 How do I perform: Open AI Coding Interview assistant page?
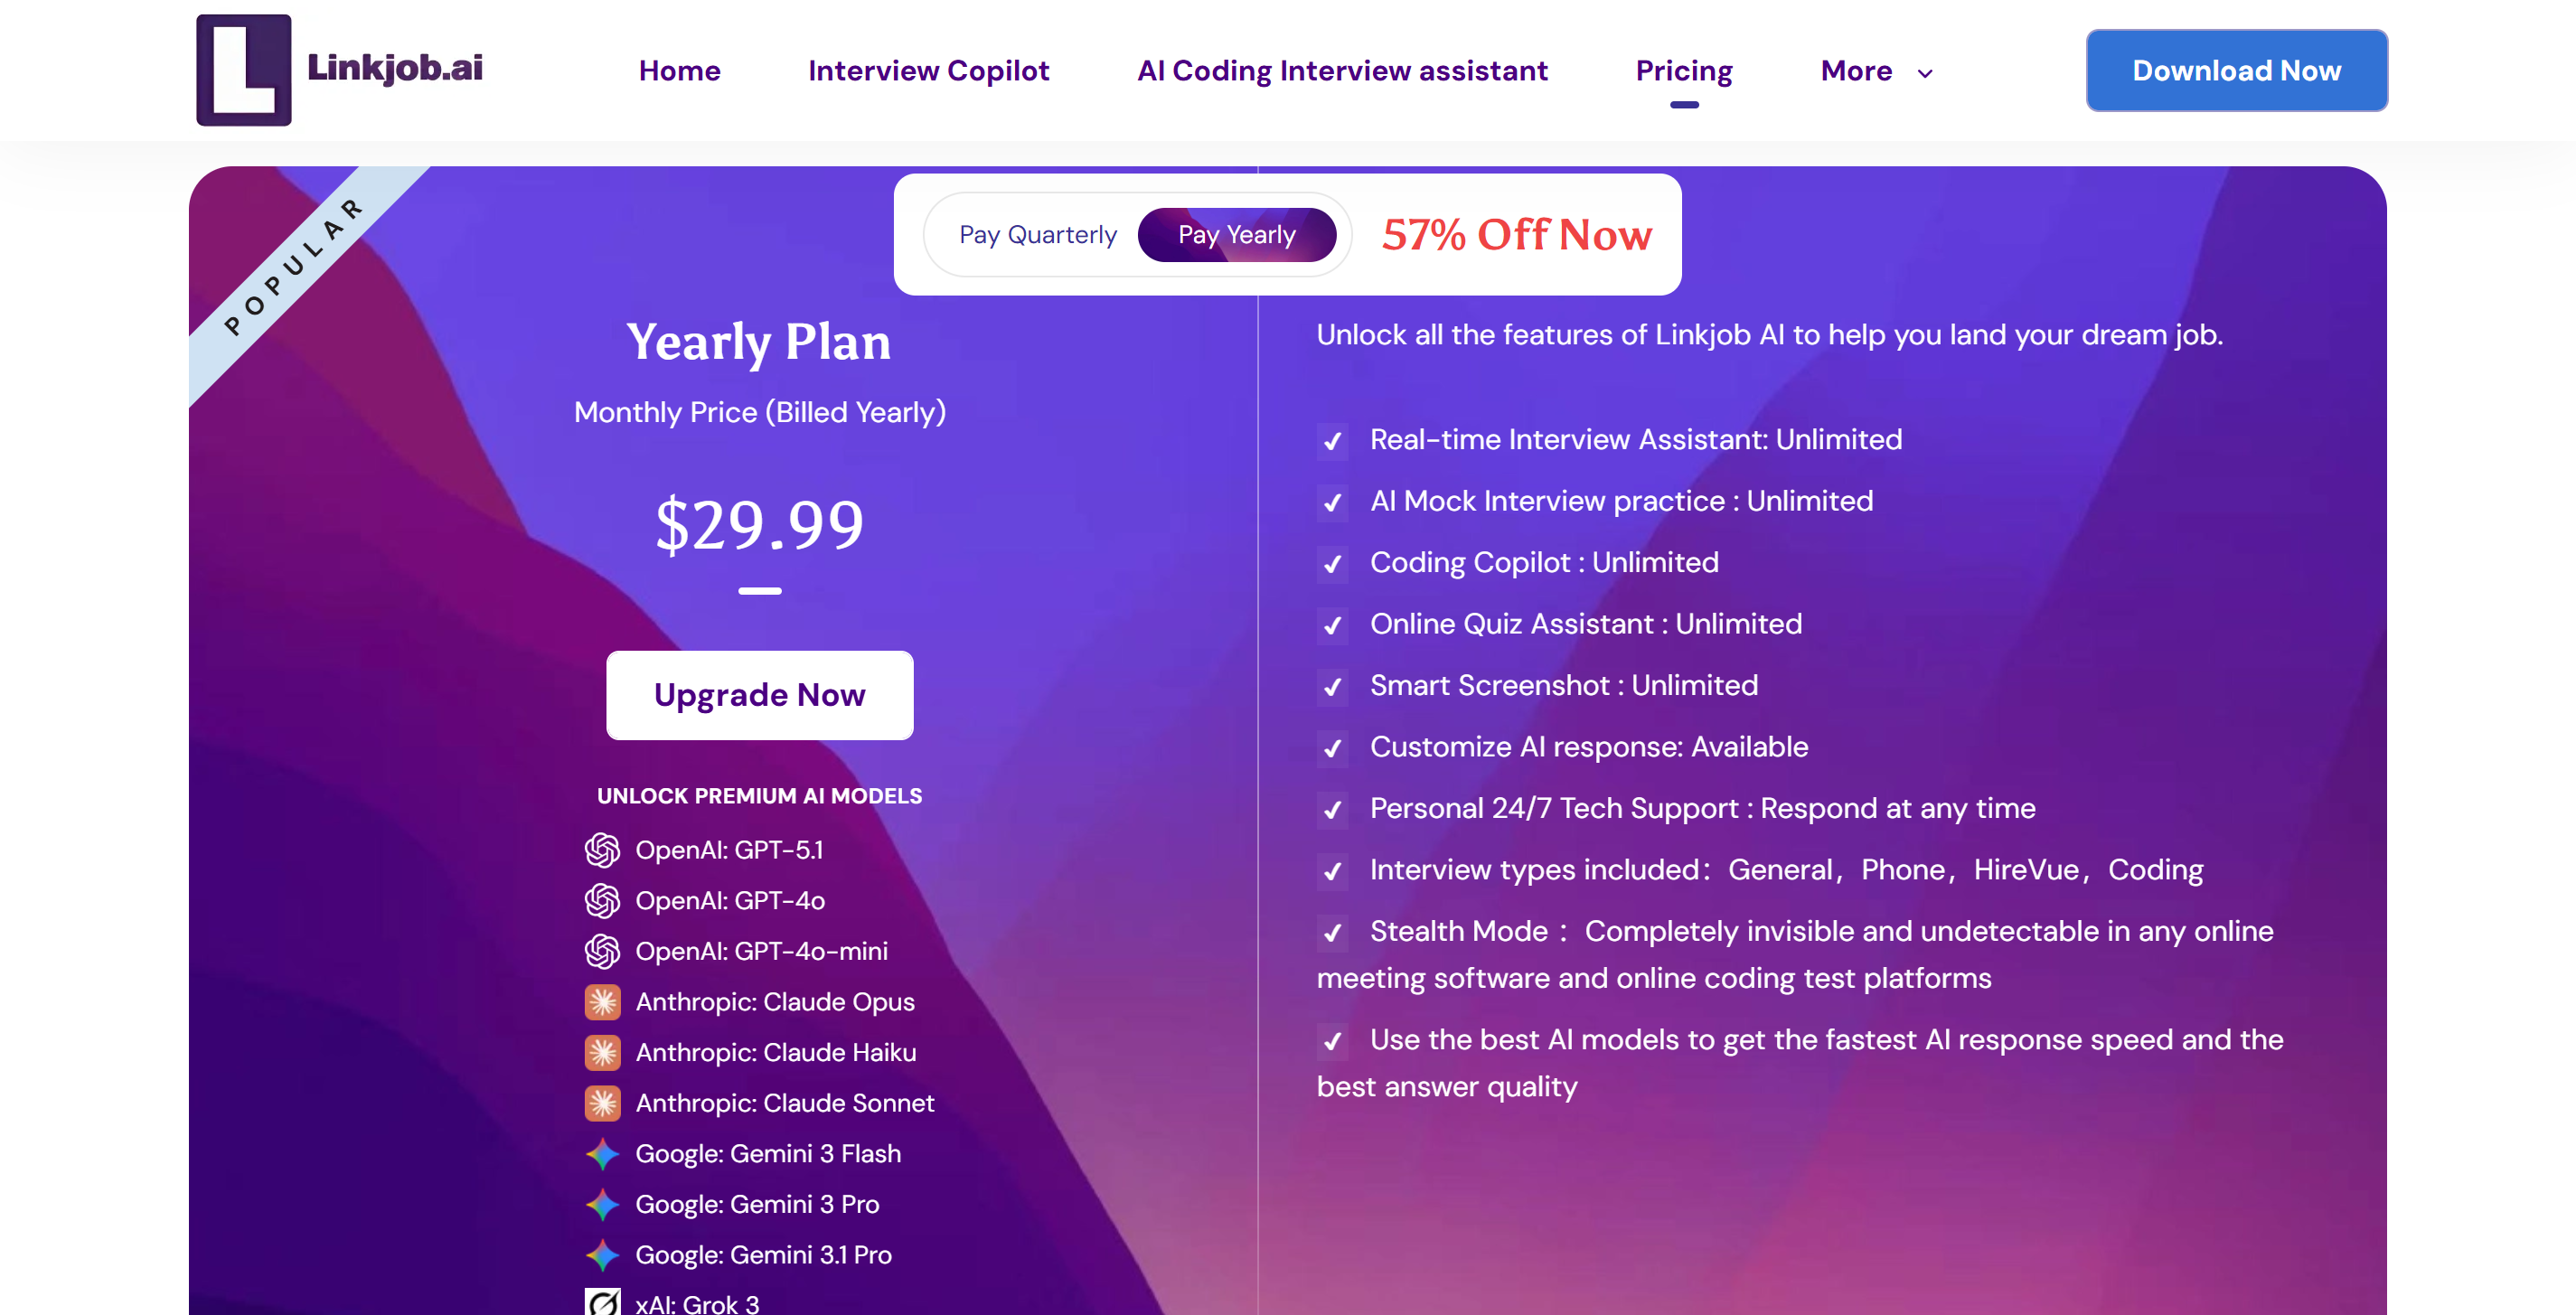pos(1342,71)
